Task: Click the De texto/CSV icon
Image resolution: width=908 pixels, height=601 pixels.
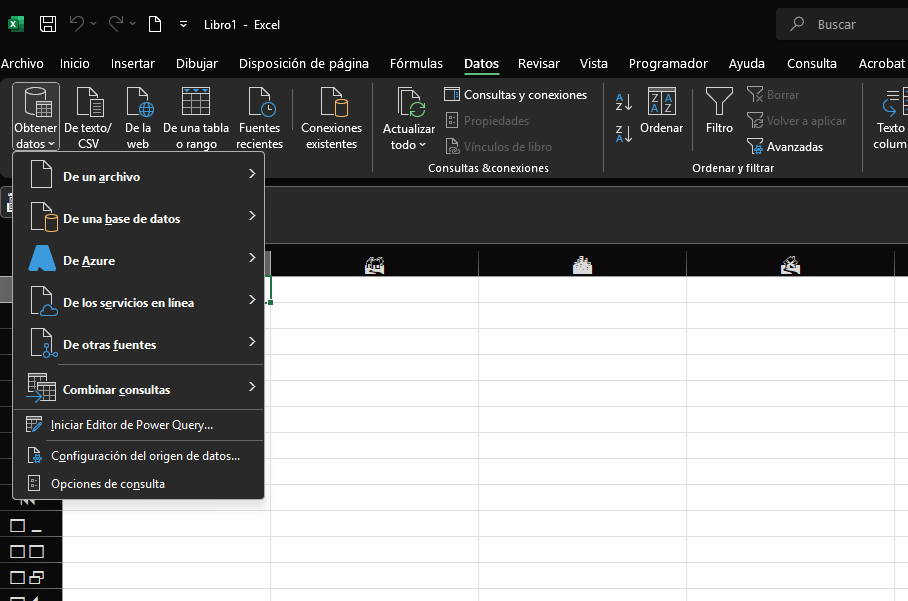Action: [88, 103]
